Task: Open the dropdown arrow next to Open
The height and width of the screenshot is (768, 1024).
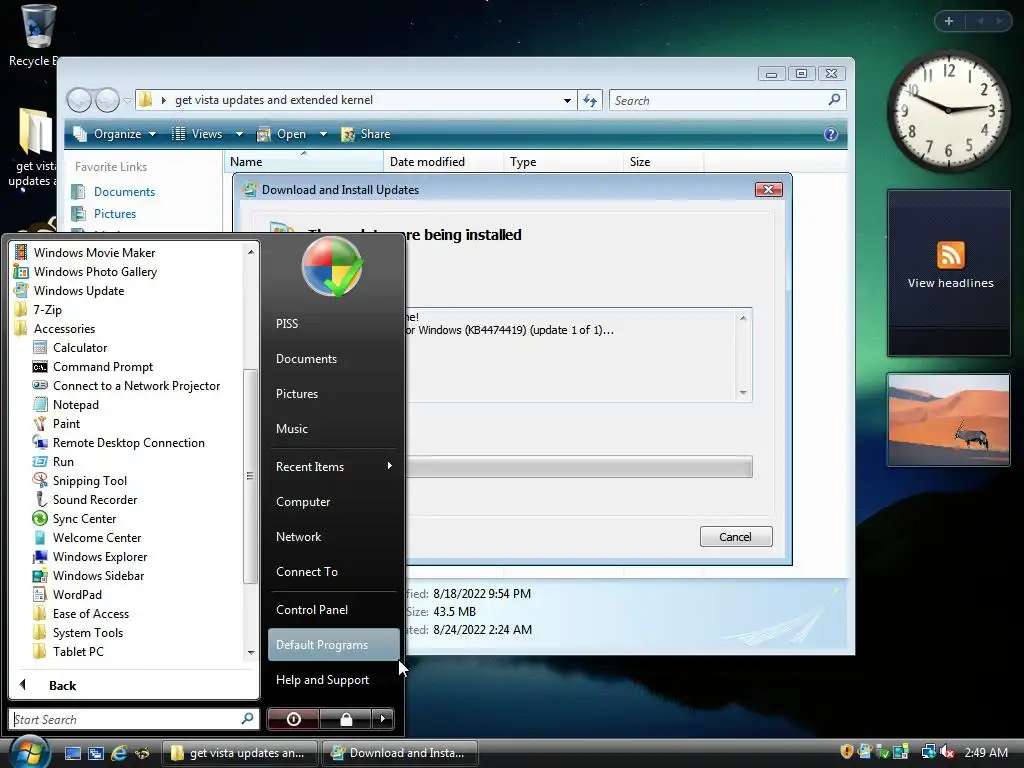Action: coord(323,134)
